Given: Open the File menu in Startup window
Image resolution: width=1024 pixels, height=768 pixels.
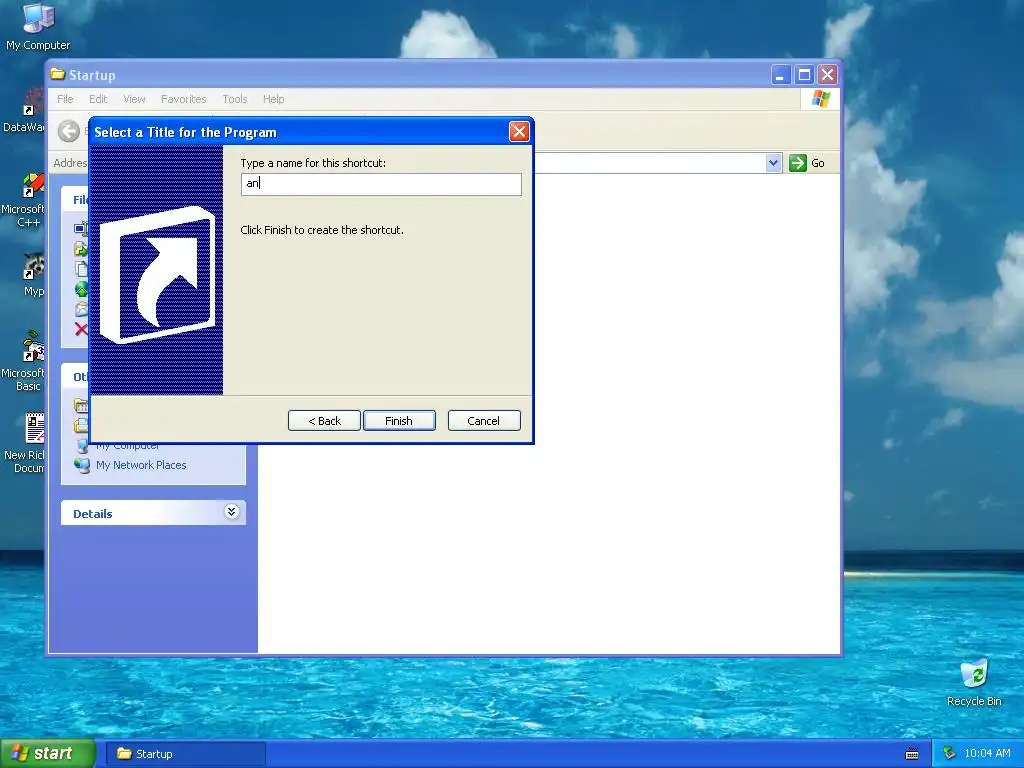Looking at the screenshot, I should [65, 99].
